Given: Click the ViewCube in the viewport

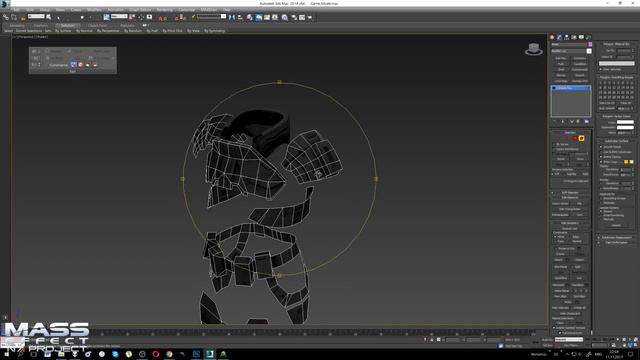Looking at the screenshot, I should 533,49.
